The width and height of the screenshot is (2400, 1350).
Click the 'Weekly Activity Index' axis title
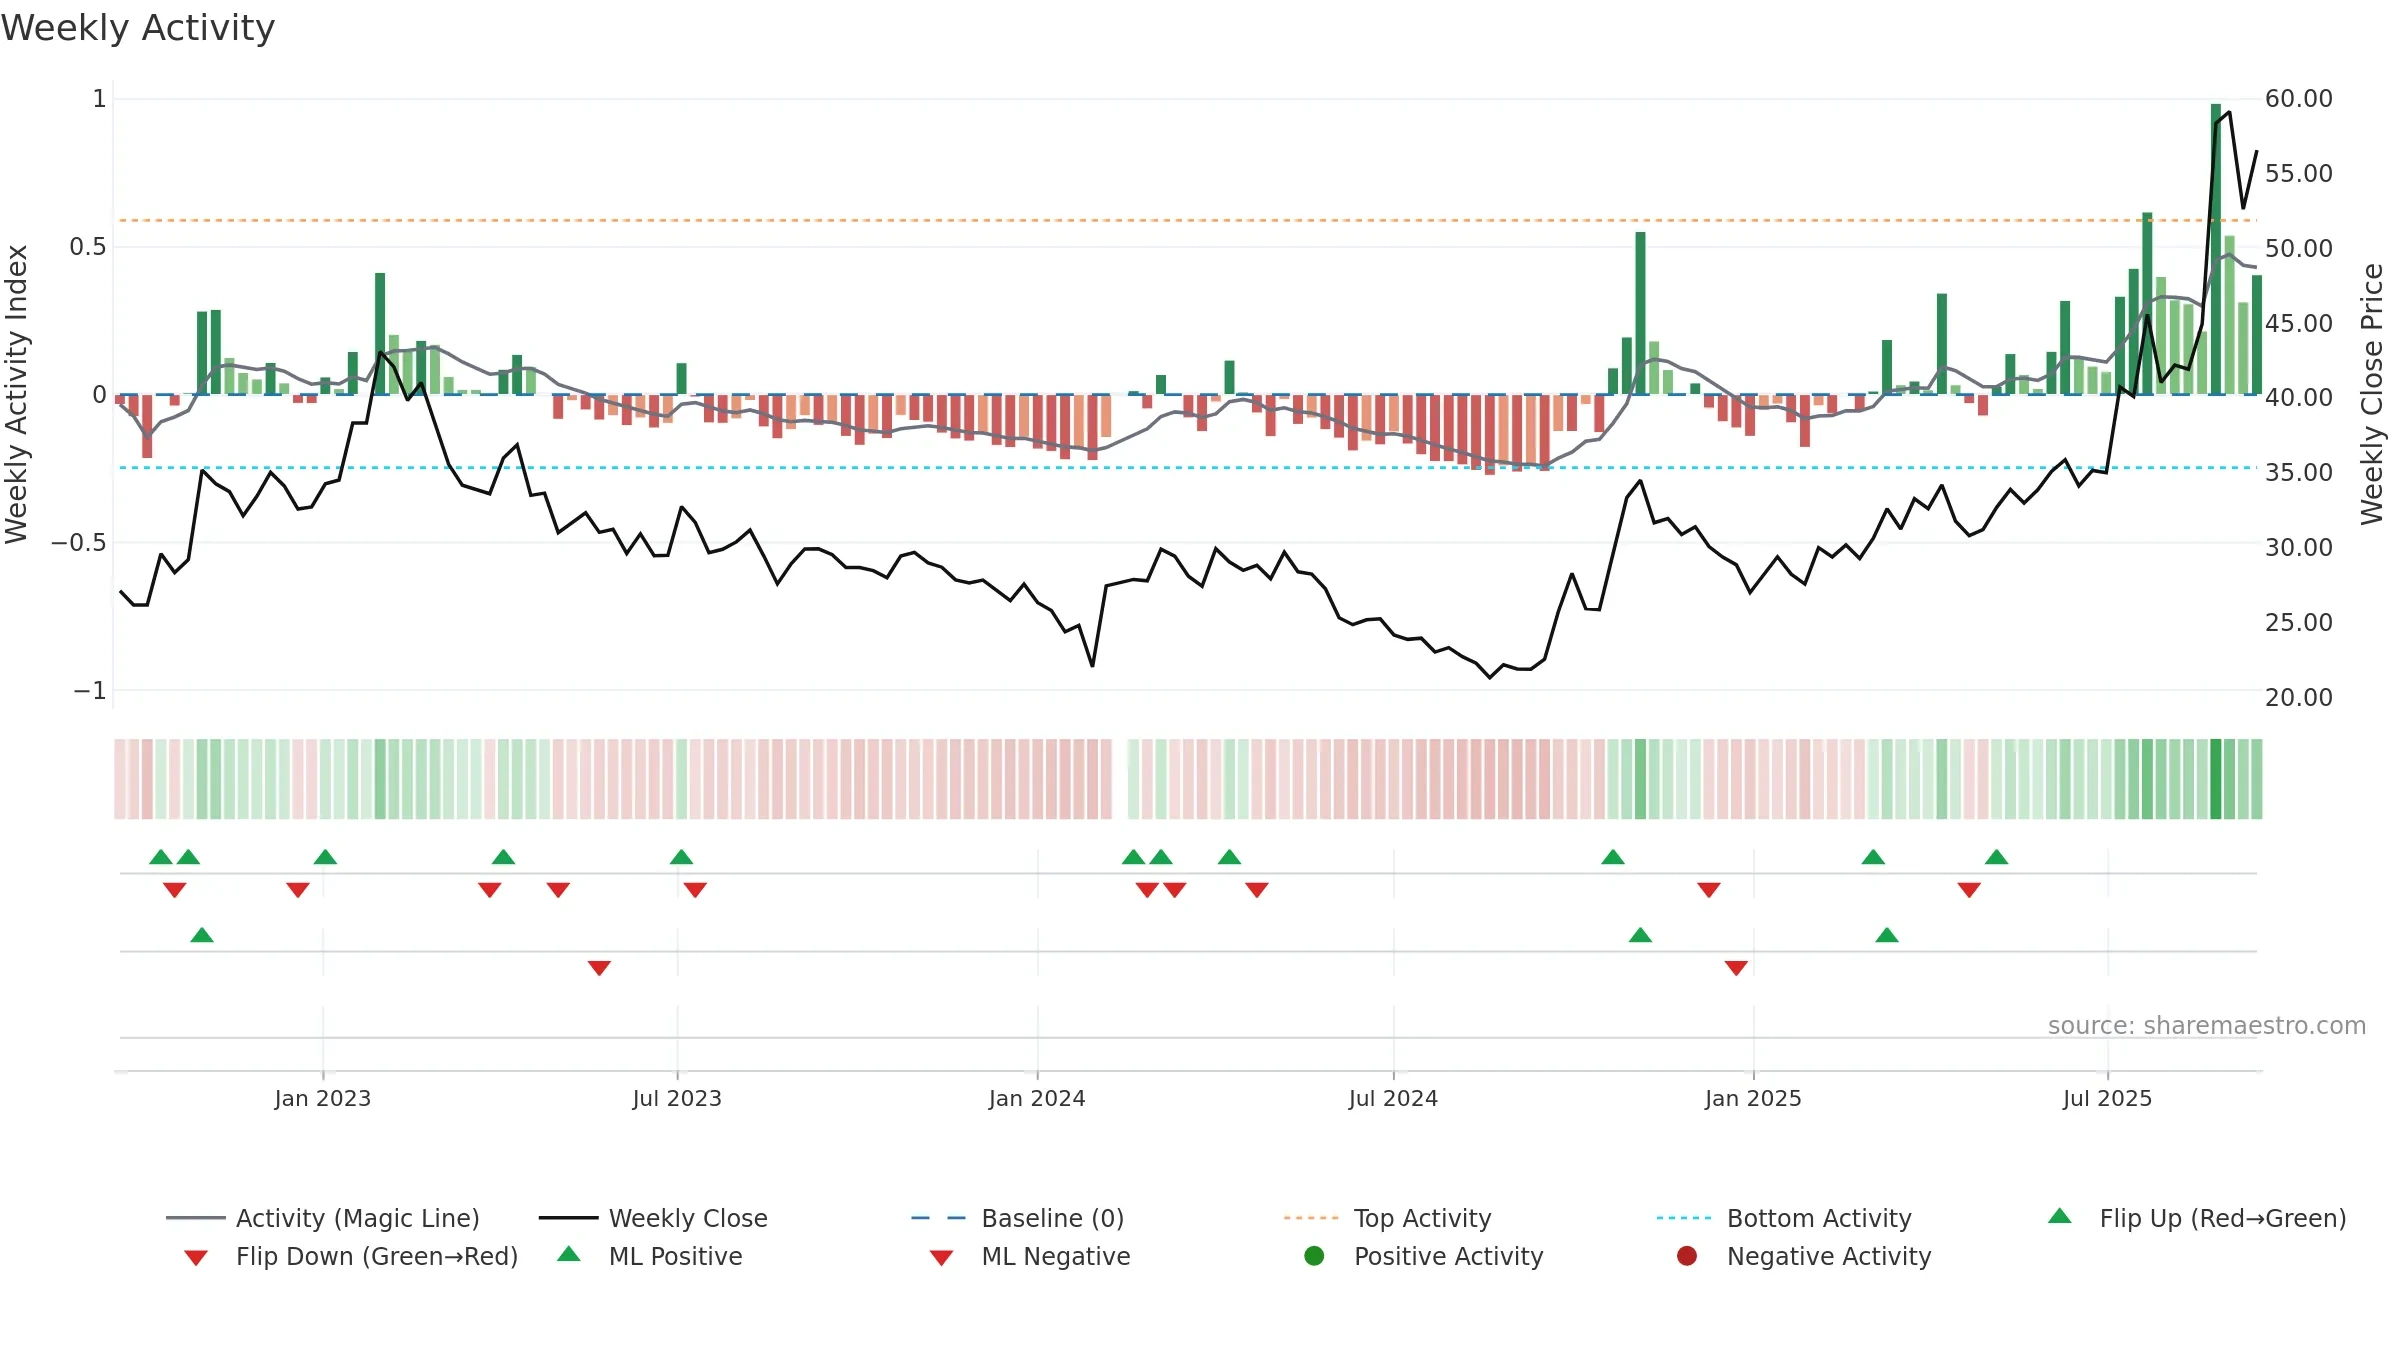pos(16,395)
